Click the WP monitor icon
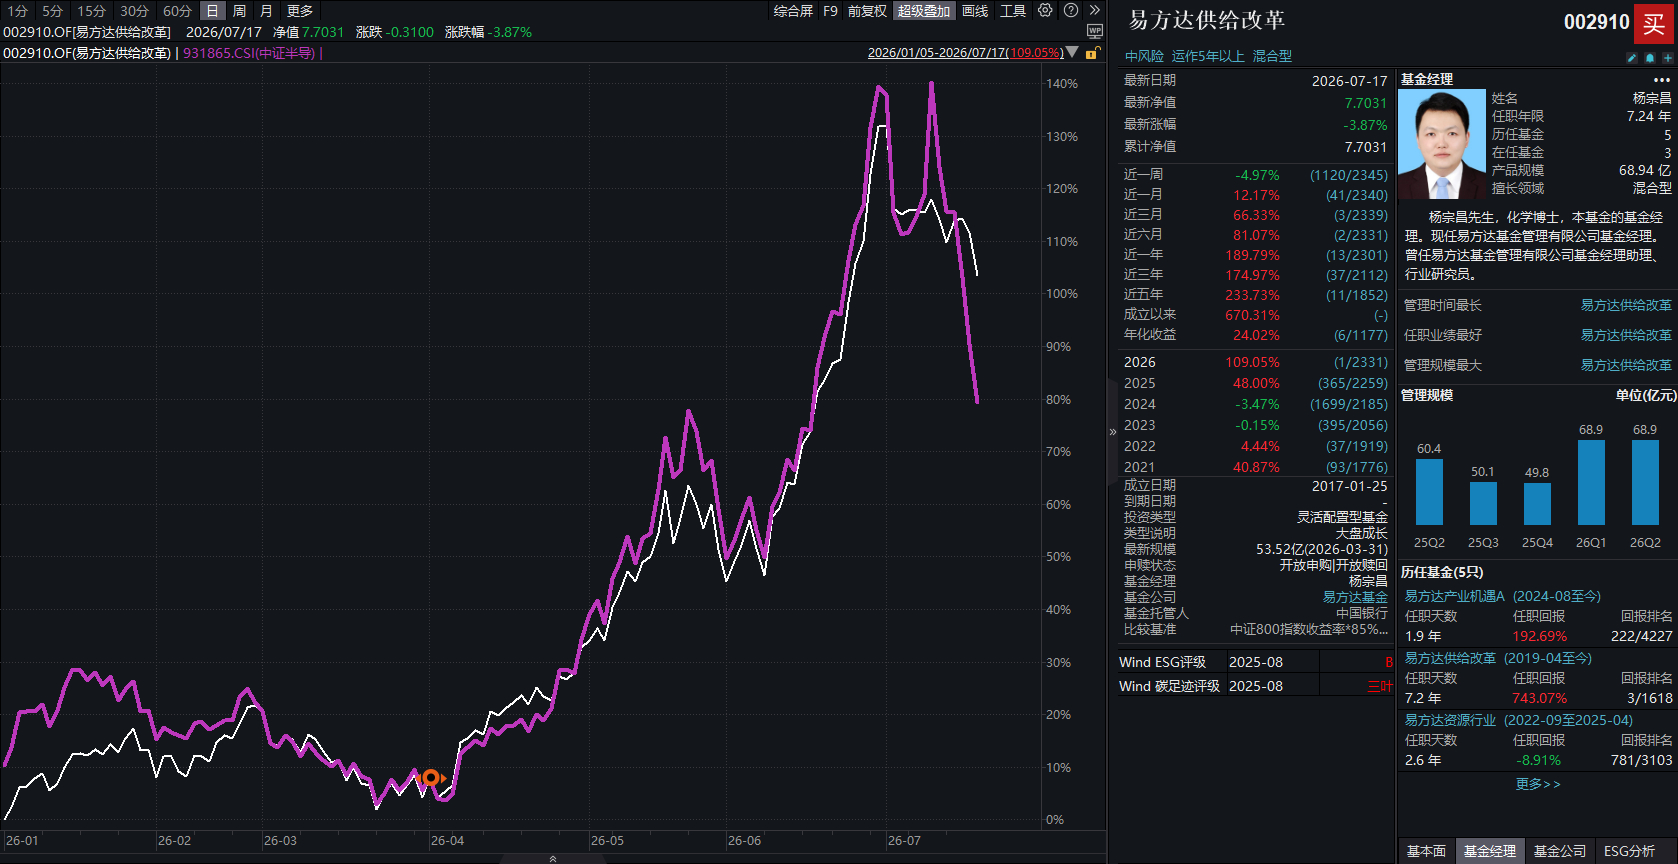This screenshot has height=864, width=1678. point(1094,32)
